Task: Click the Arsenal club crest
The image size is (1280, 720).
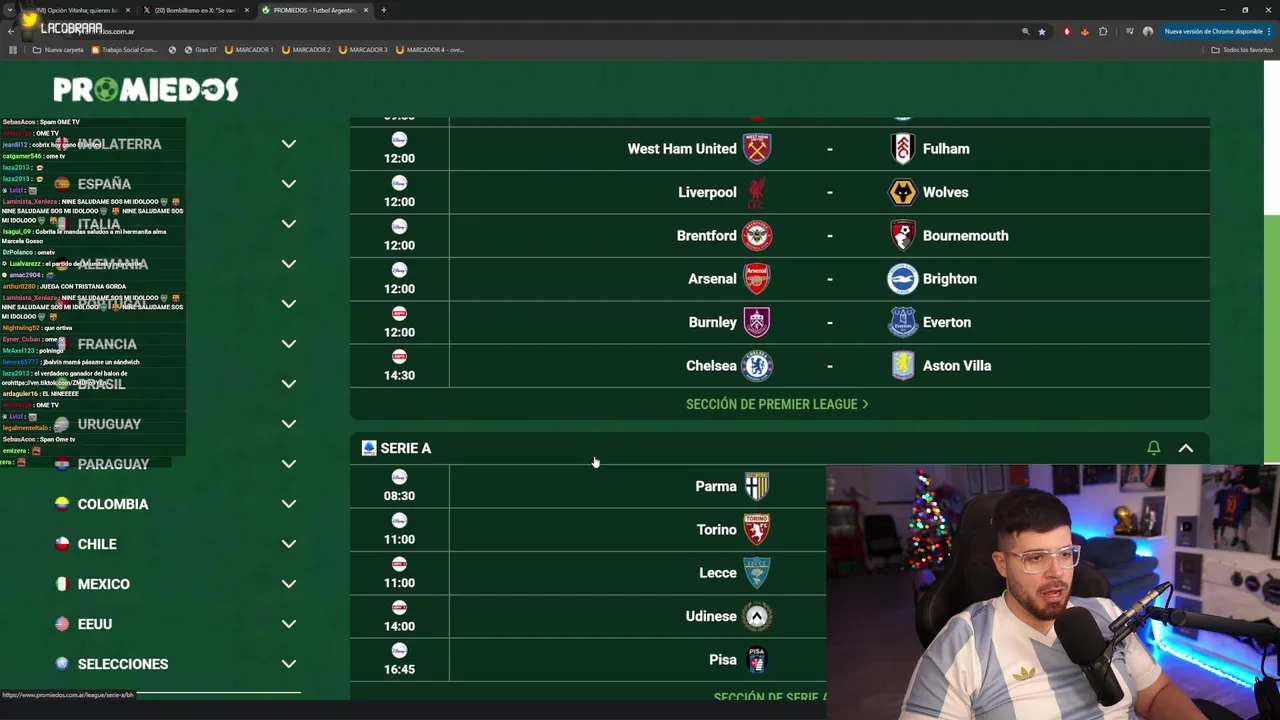Action: 757,279
